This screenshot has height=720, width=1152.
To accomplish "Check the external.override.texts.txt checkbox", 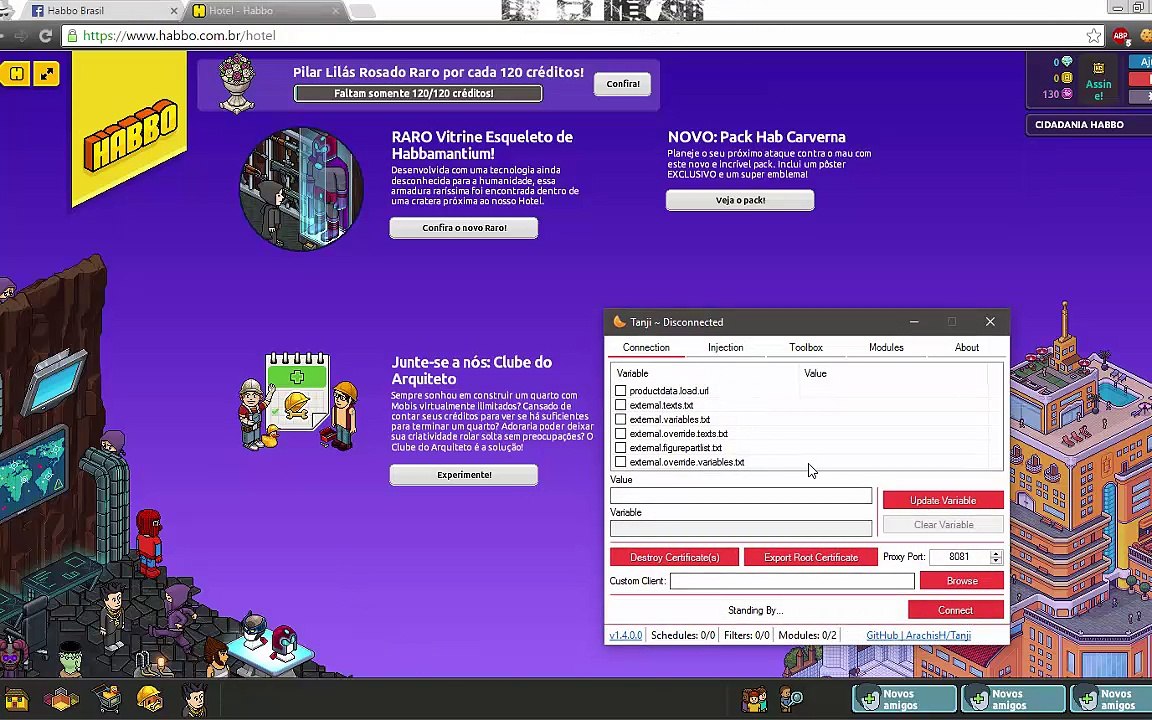I will coord(621,433).
